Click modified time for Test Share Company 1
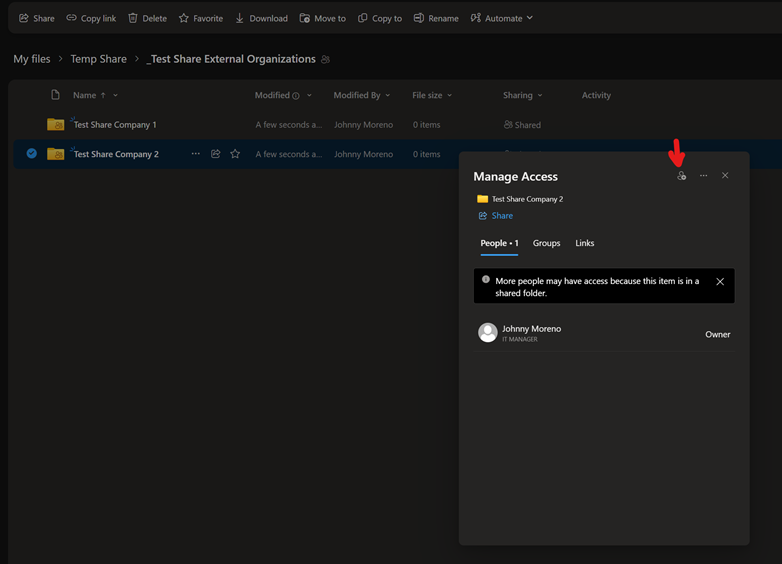 point(289,125)
